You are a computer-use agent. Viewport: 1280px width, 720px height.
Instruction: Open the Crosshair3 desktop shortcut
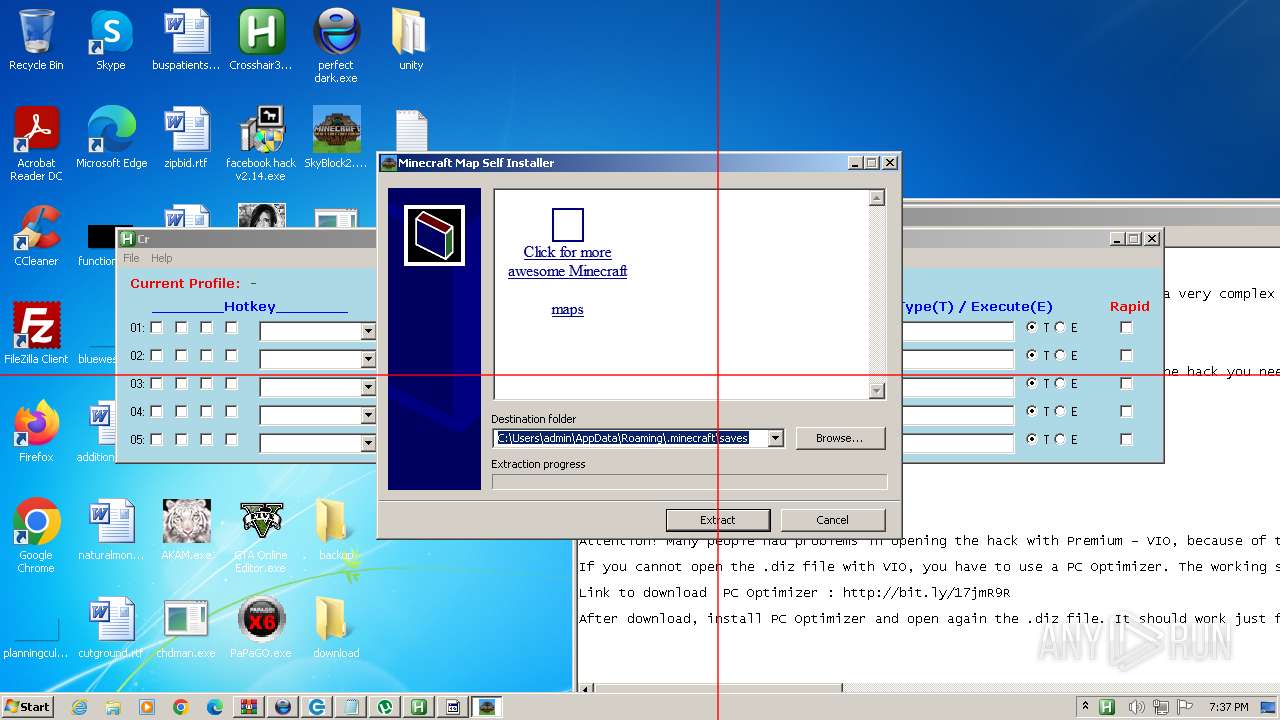[261, 41]
